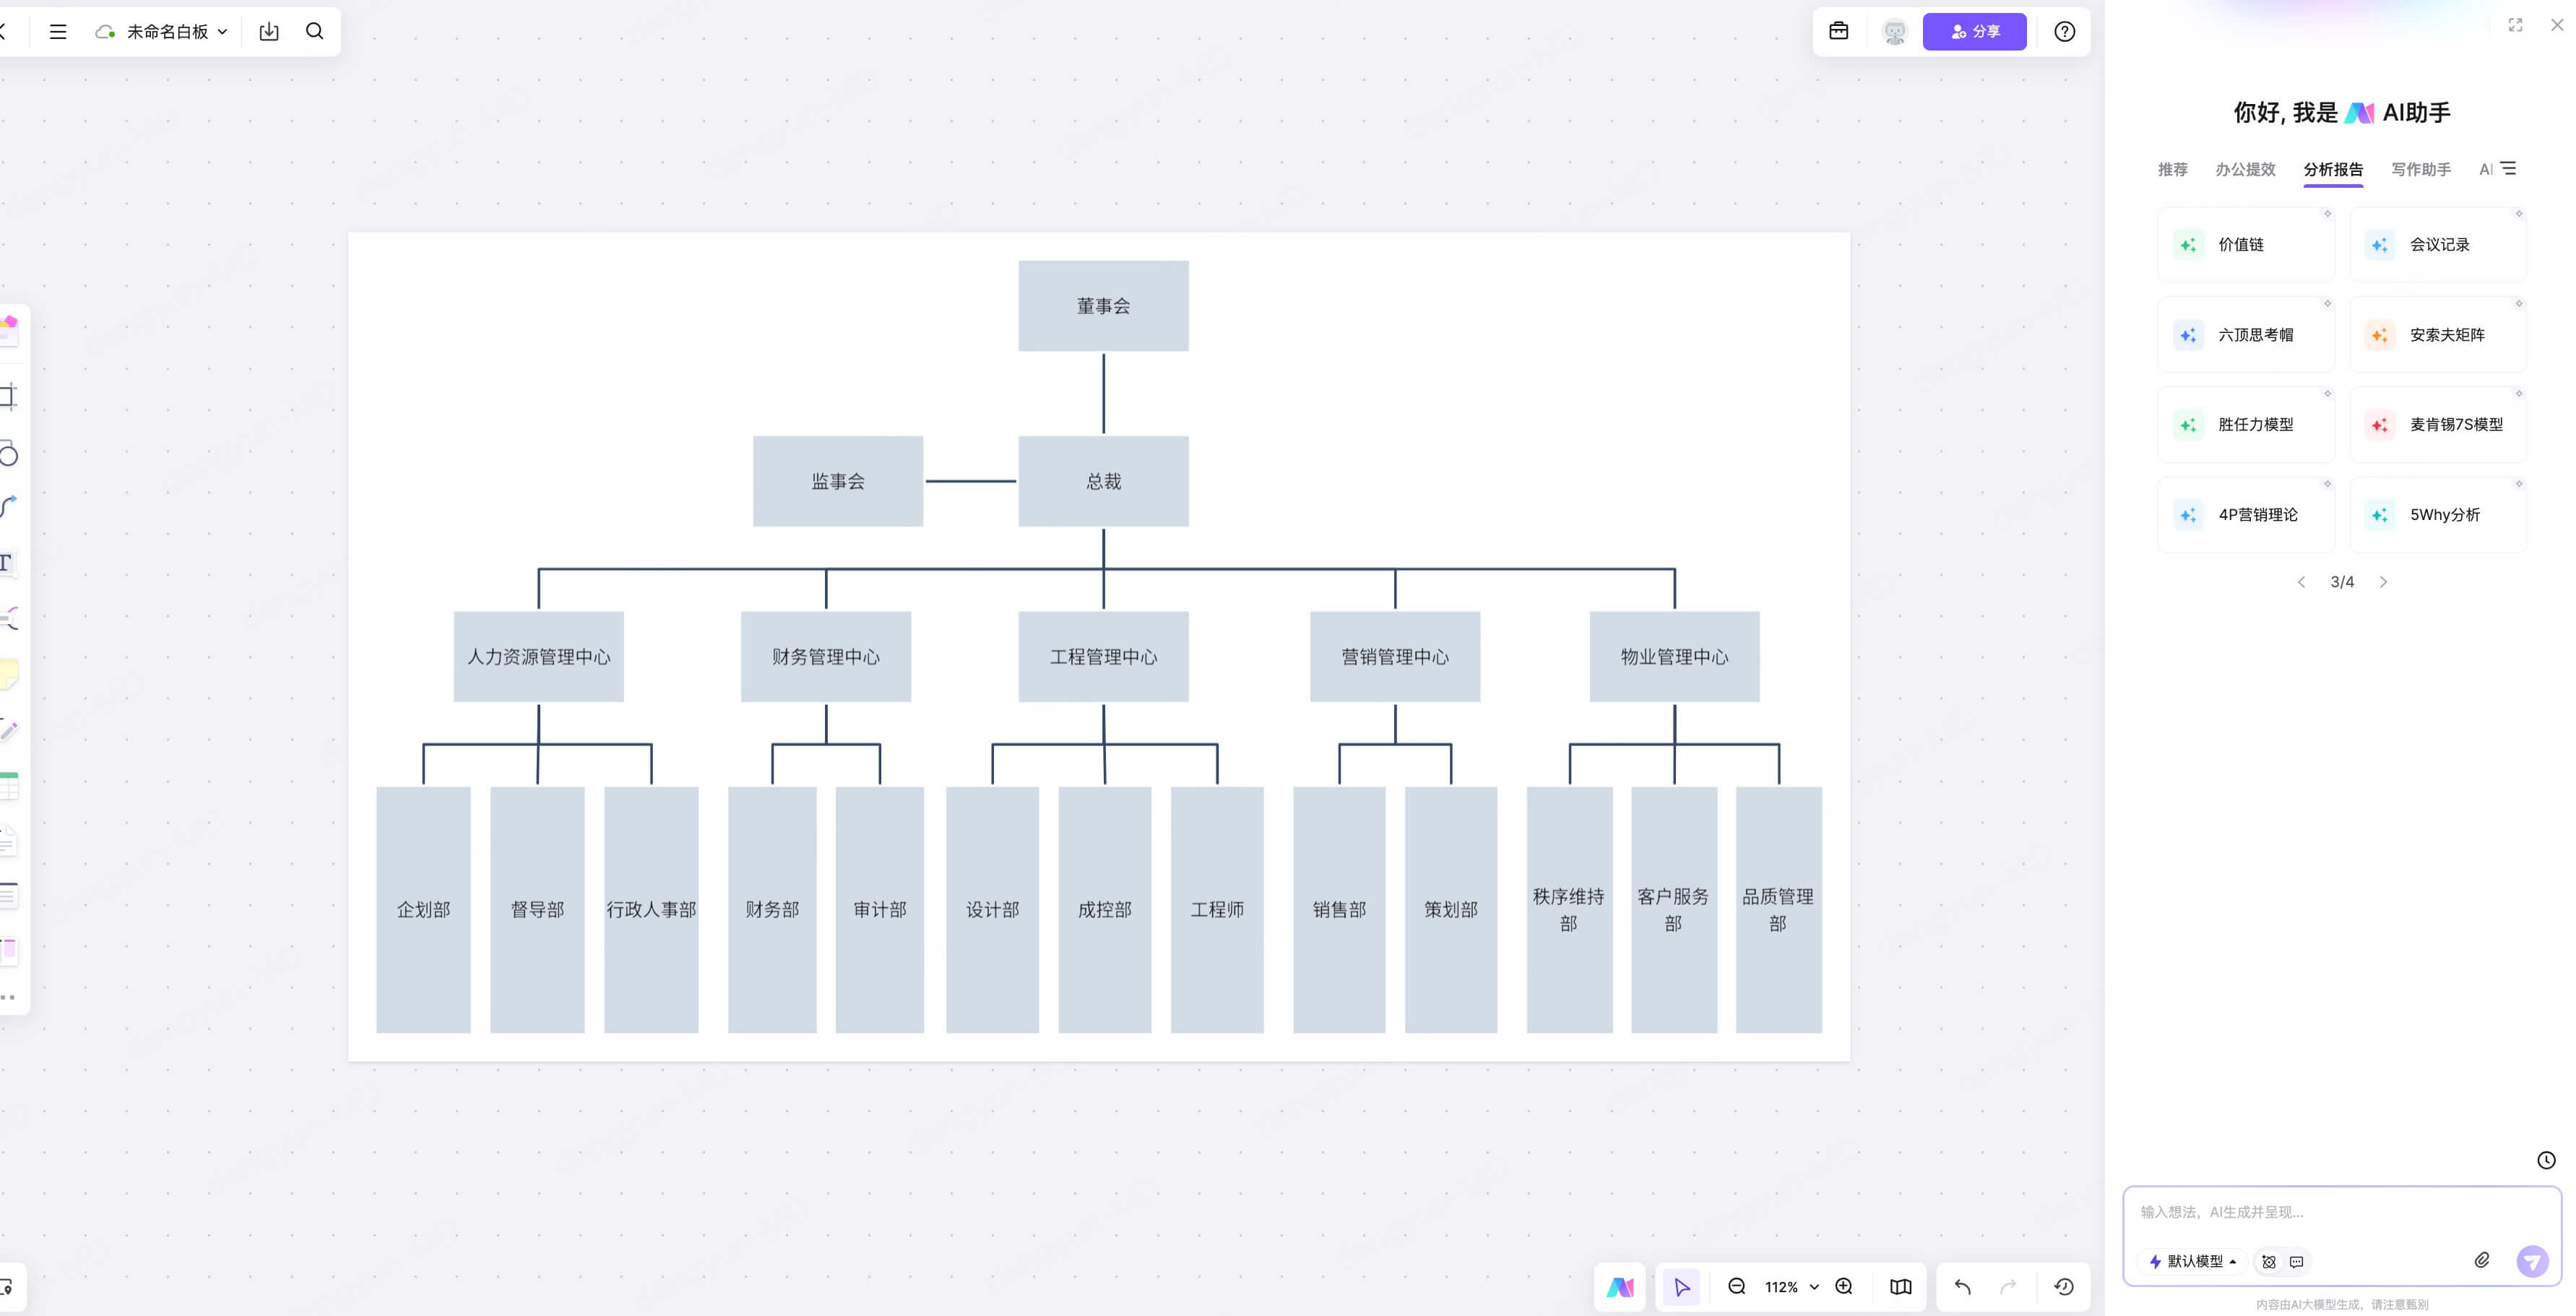Open version history clock icon
Image resolution: width=2576 pixels, height=1316 pixels.
point(2063,1286)
